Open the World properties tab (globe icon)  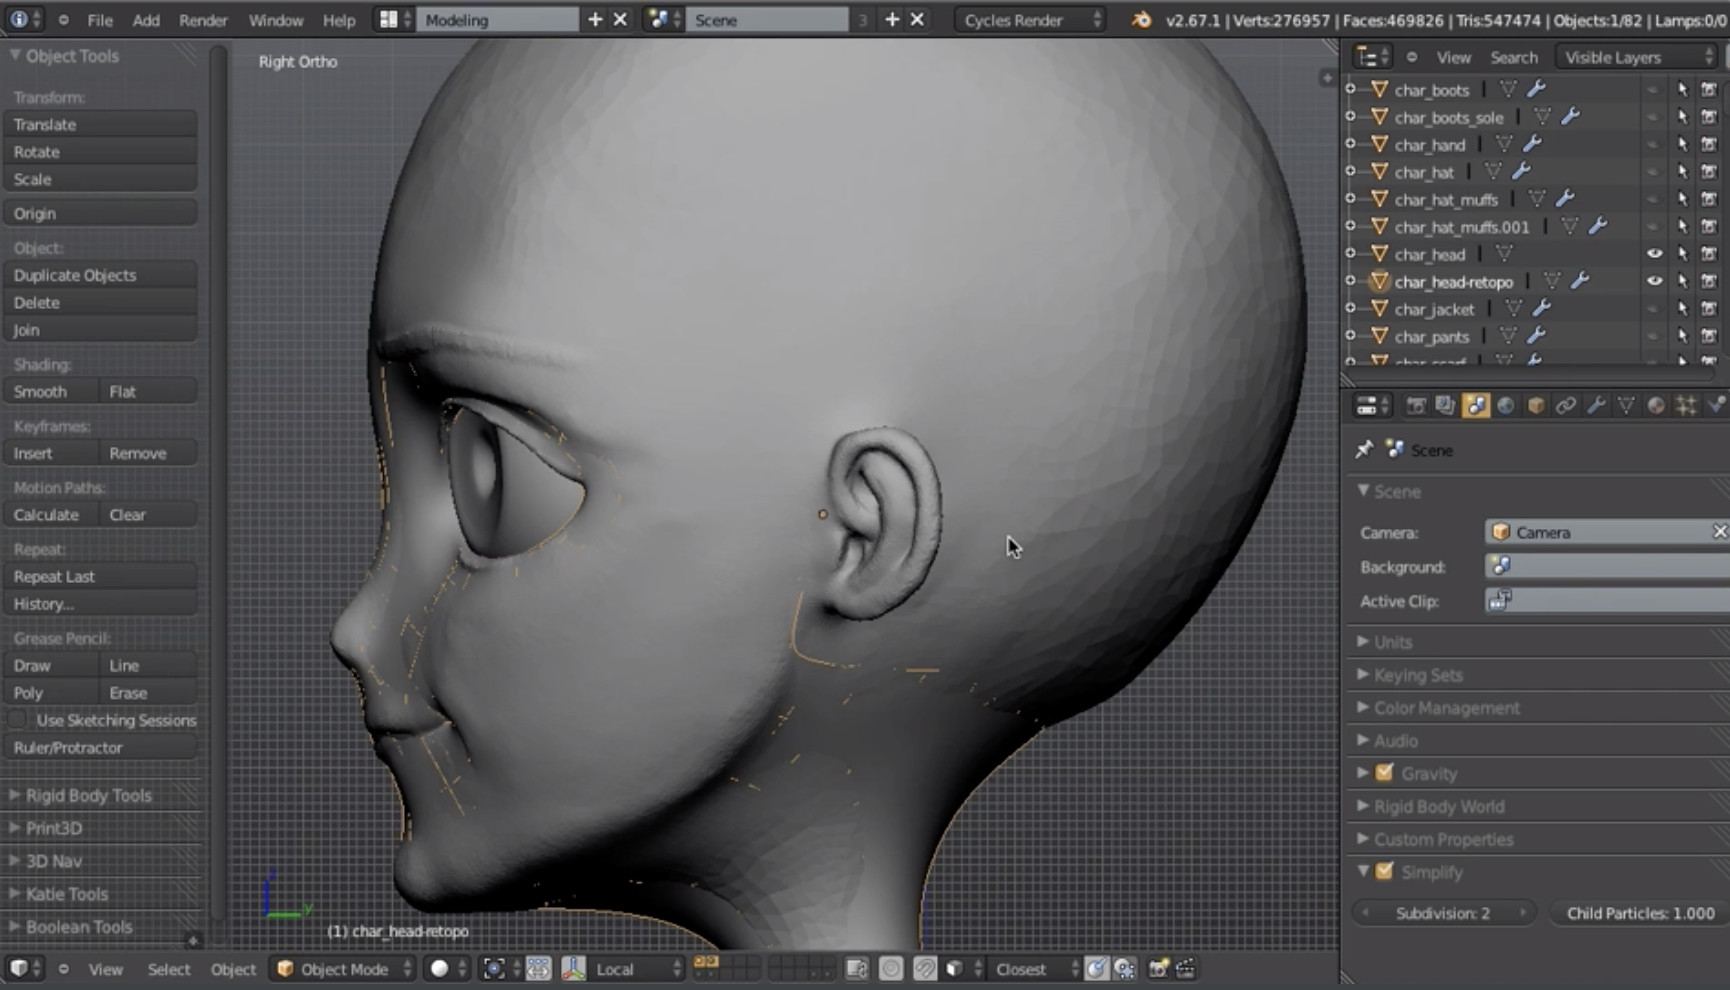(1506, 405)
